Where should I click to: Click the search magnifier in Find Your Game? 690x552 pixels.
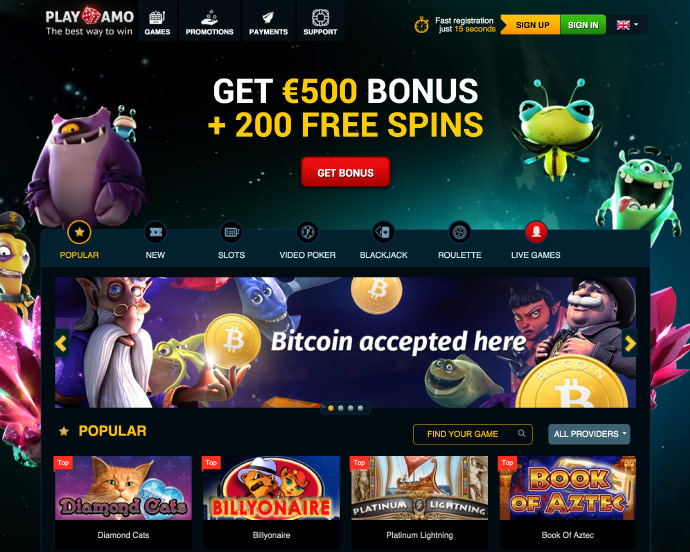tap(521, 433)
